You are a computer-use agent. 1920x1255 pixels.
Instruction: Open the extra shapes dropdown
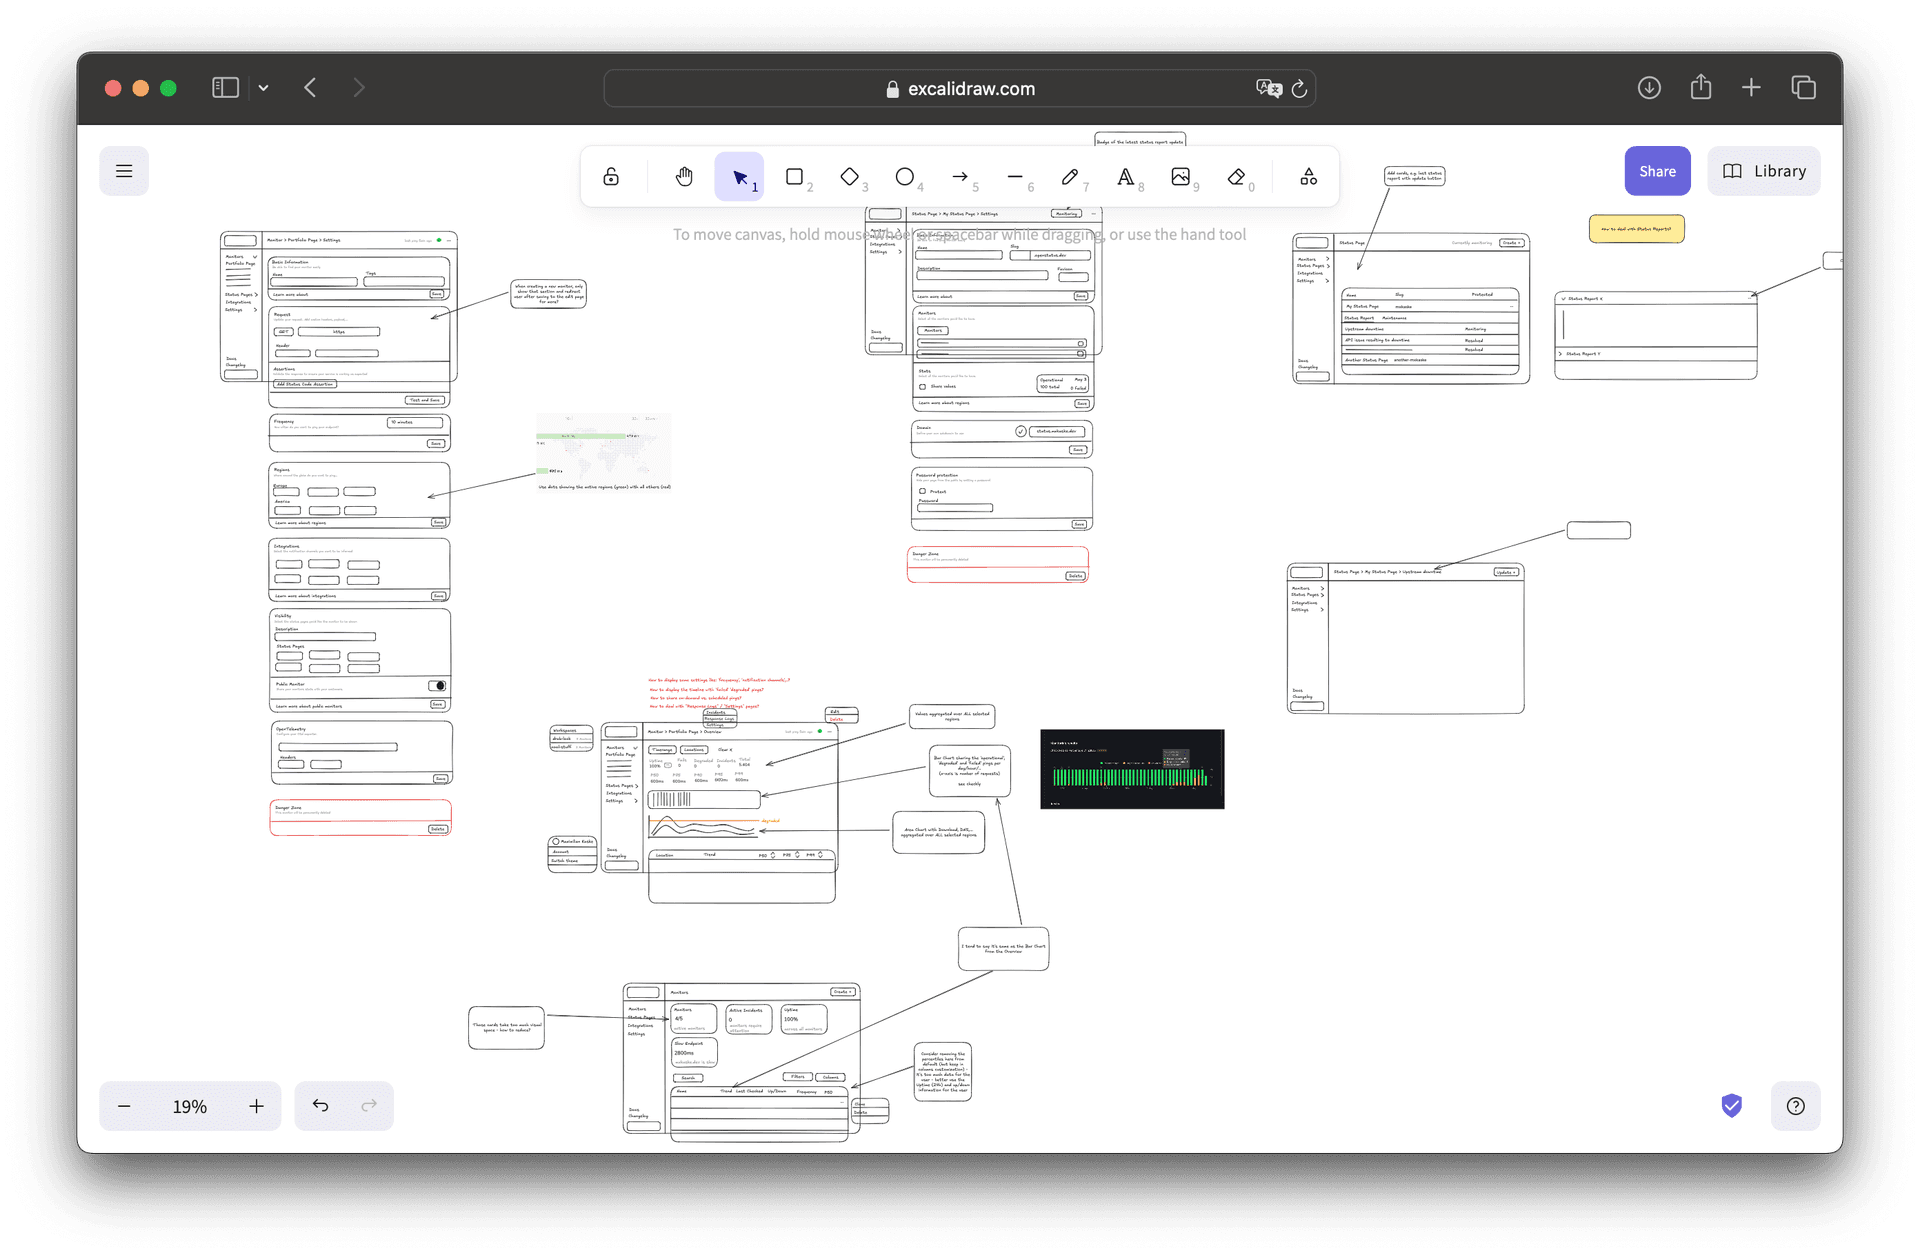(x=1308, y=176)
